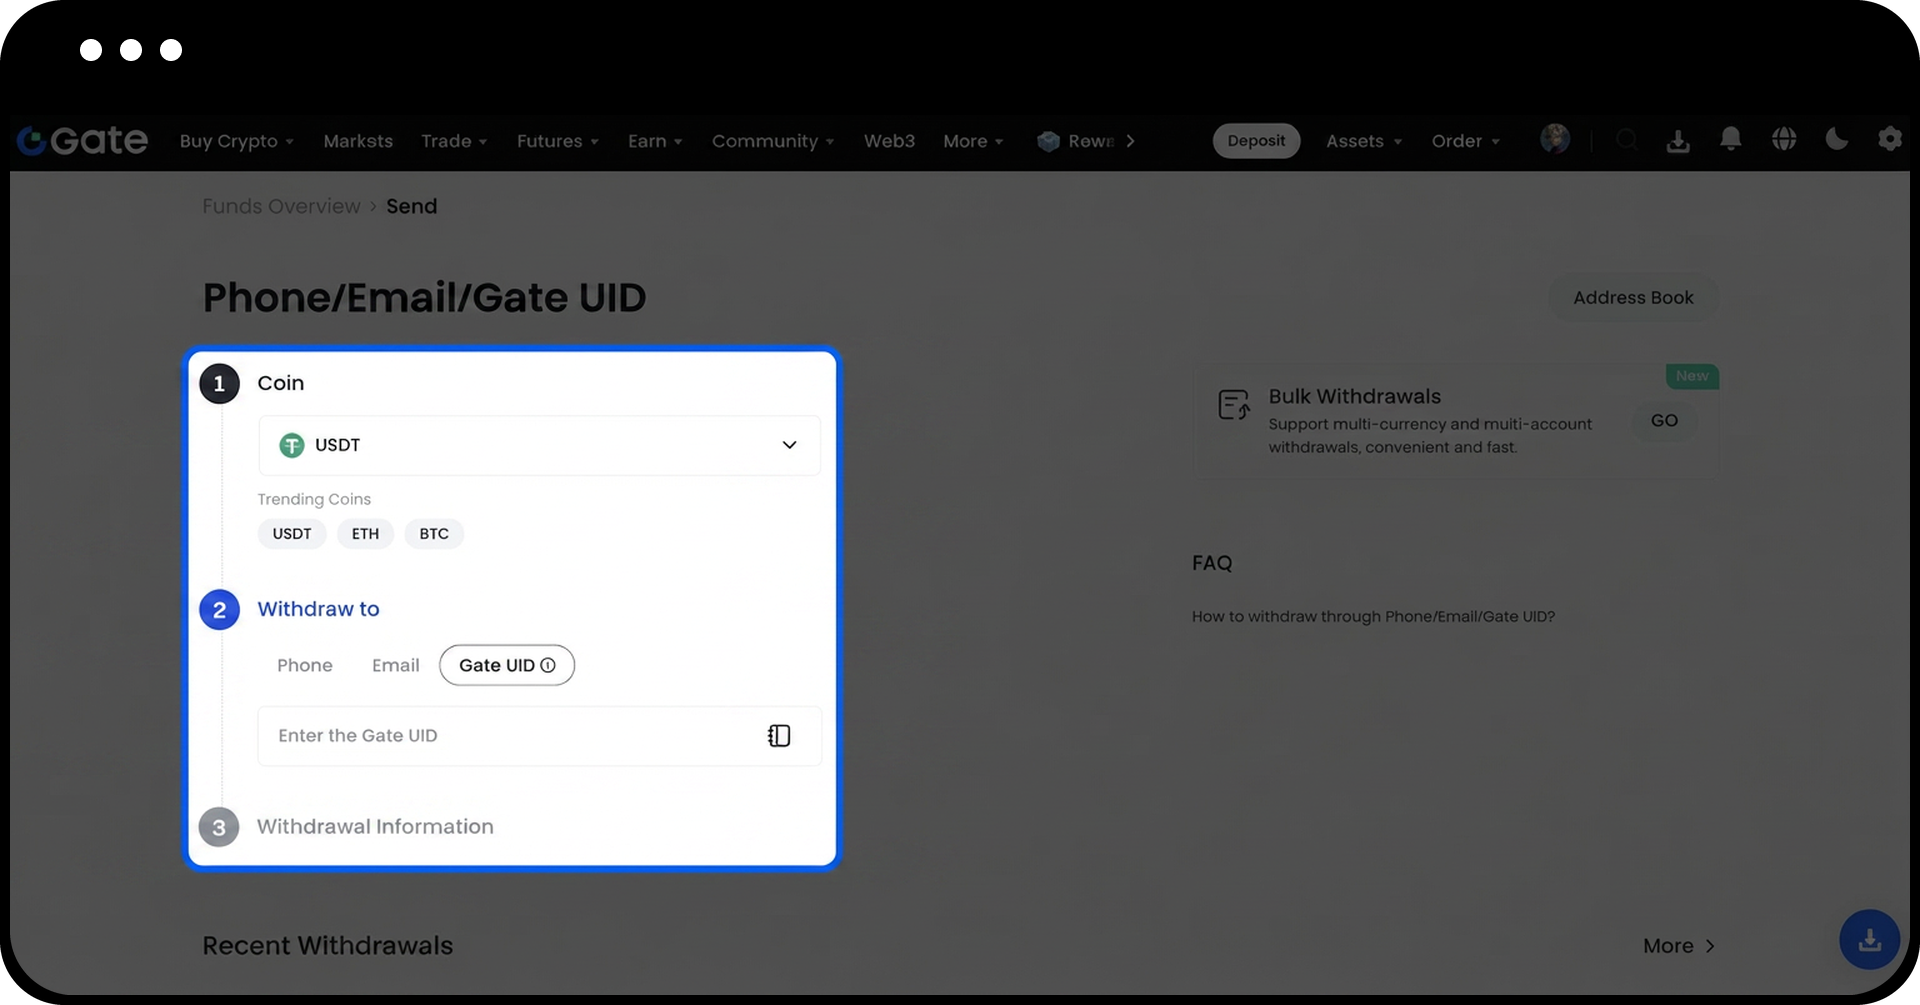
Task: Click info icon beside Gate UID
Action: pyautogui.click(x=548, y=665)
